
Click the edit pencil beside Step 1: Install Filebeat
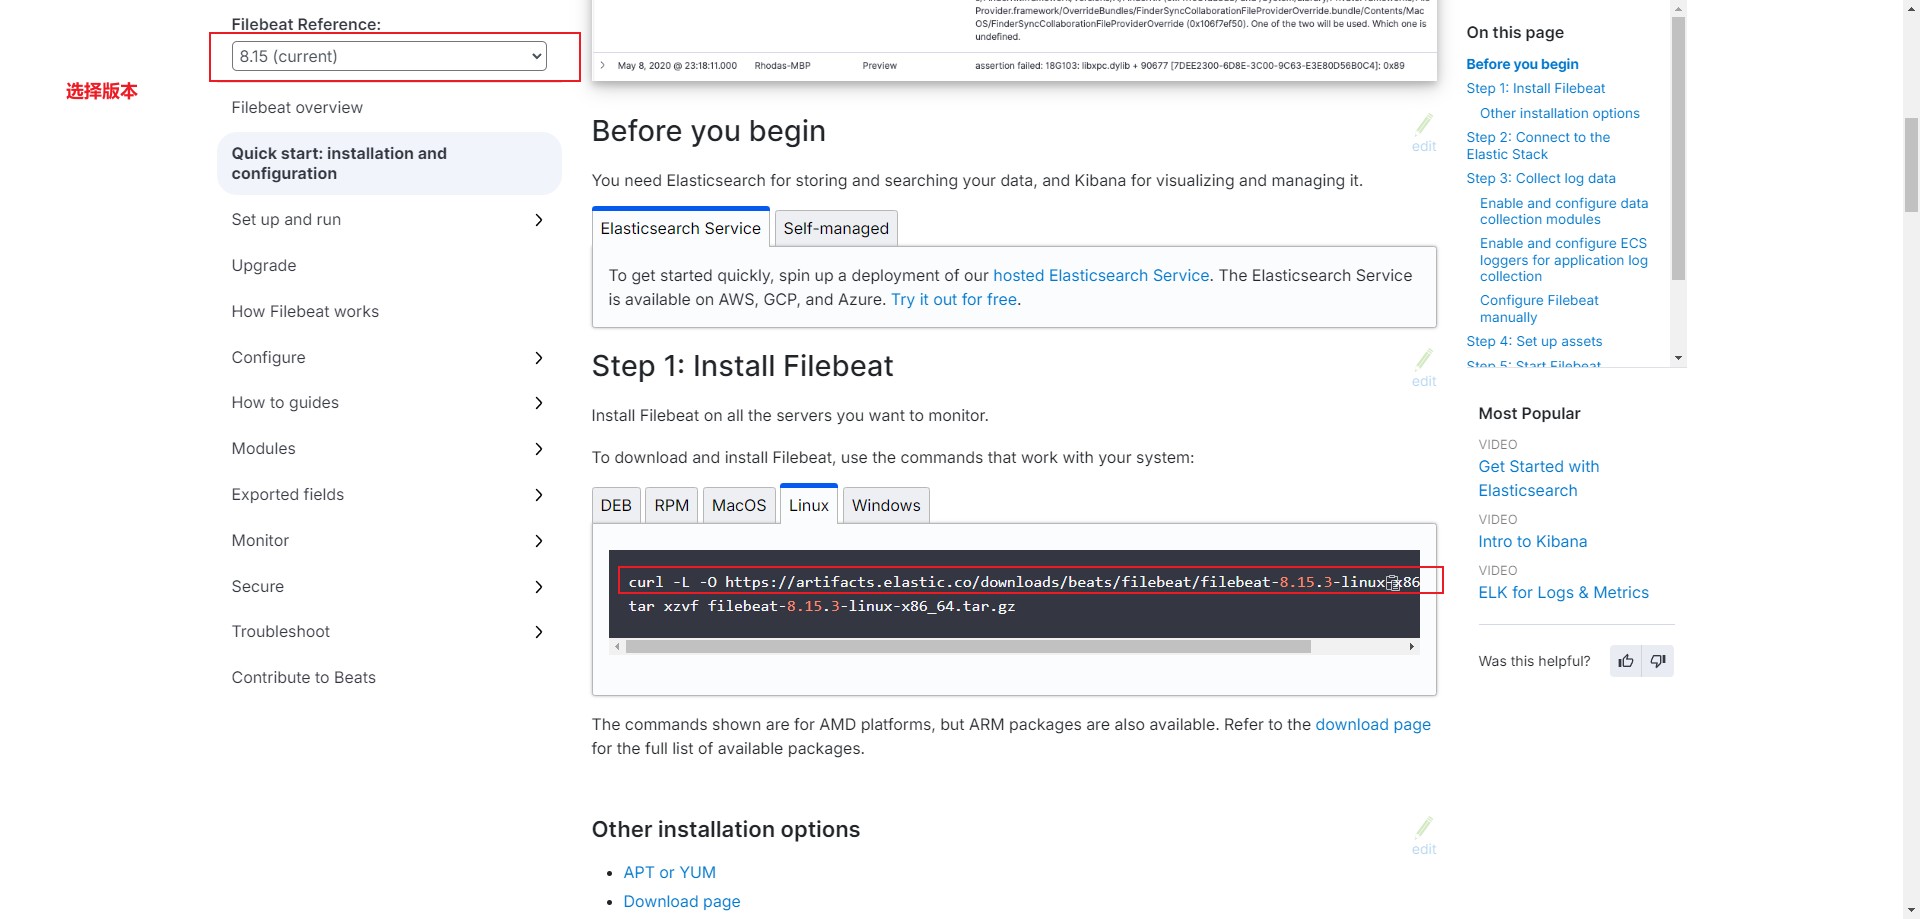1424,368
